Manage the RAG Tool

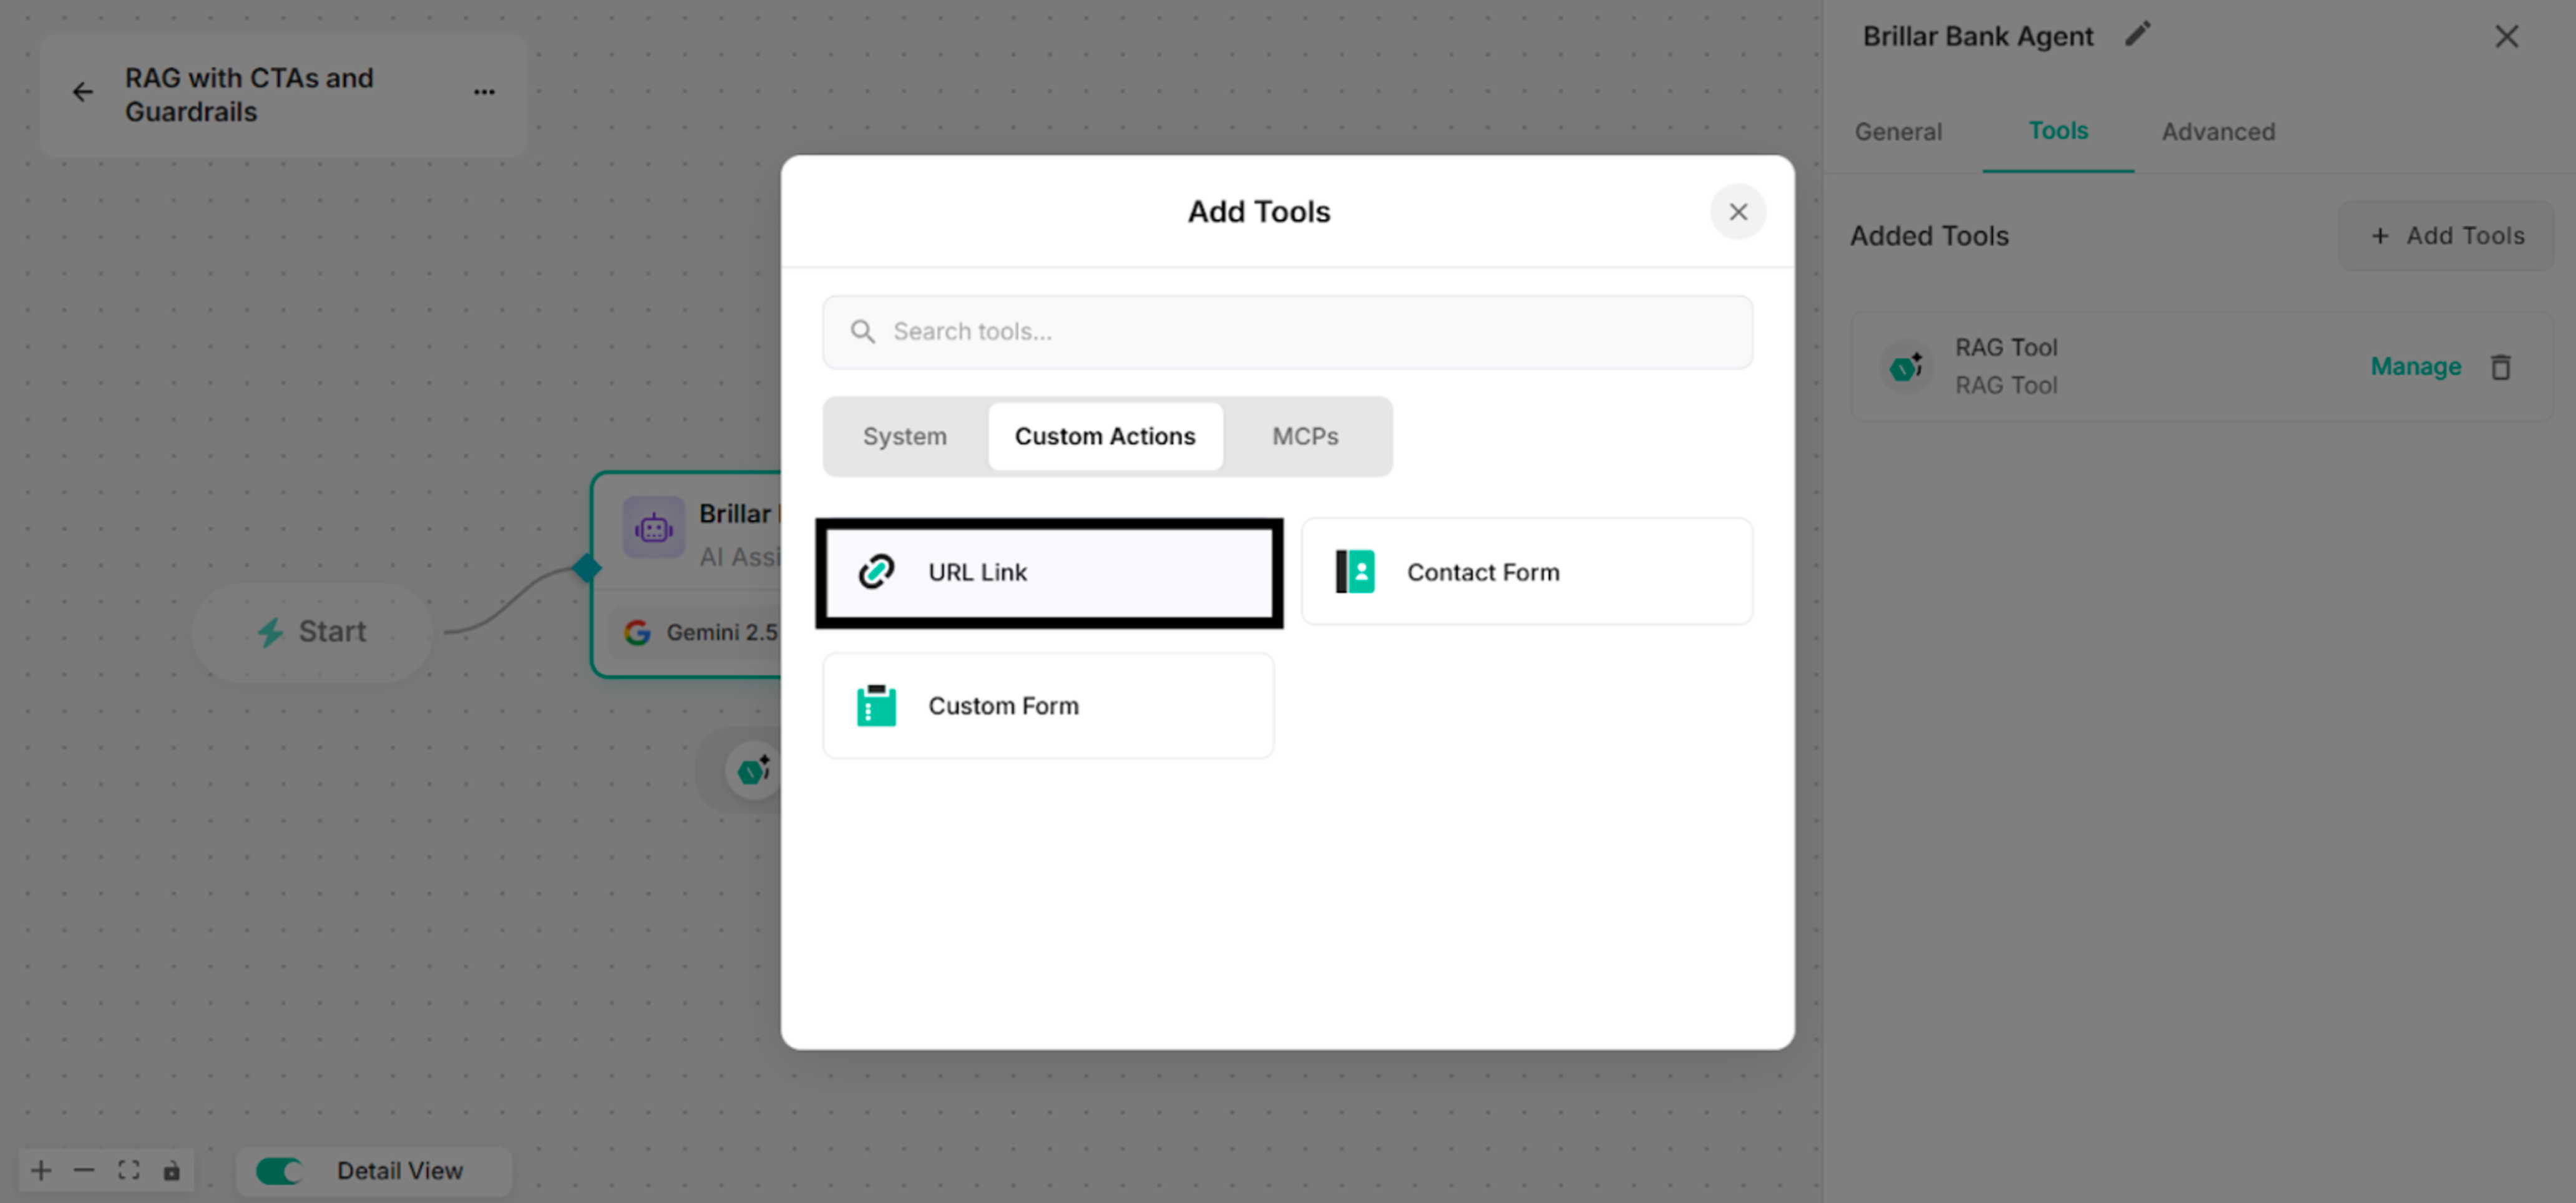[x=2415, y=366]
